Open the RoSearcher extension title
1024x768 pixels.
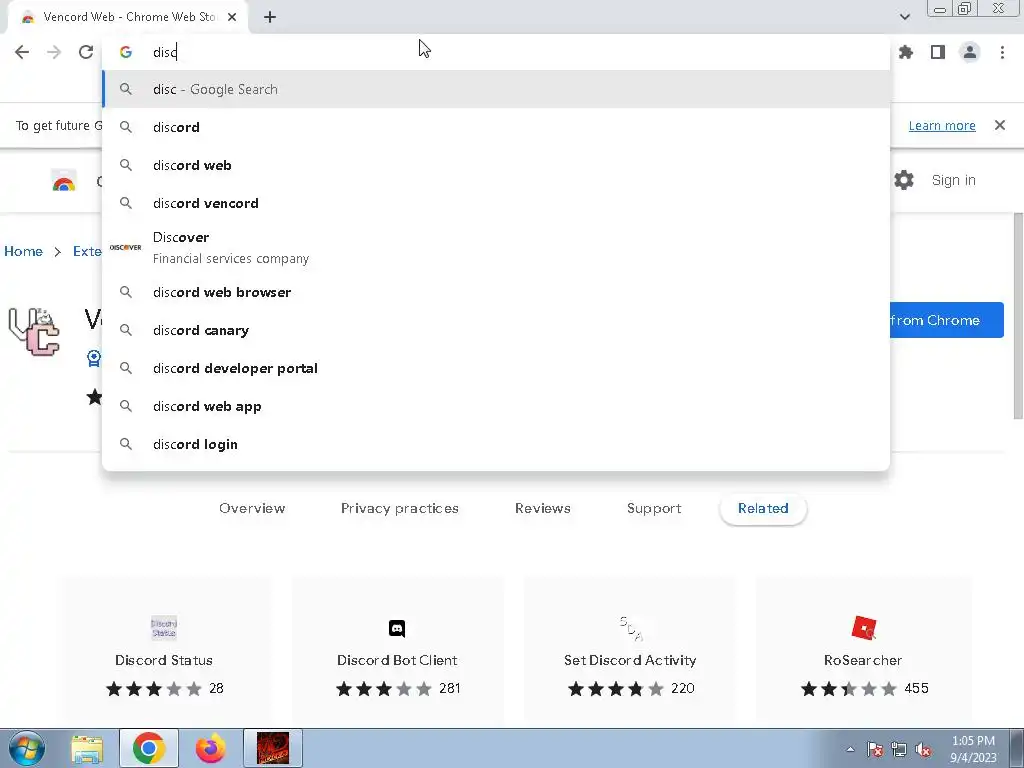pyautogui.click(x=863, y=660)
